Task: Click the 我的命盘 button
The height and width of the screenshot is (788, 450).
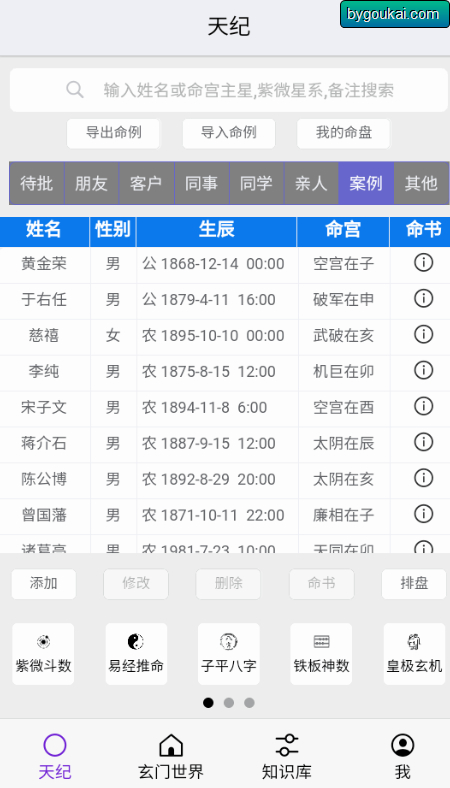Action: click(343, 133)
